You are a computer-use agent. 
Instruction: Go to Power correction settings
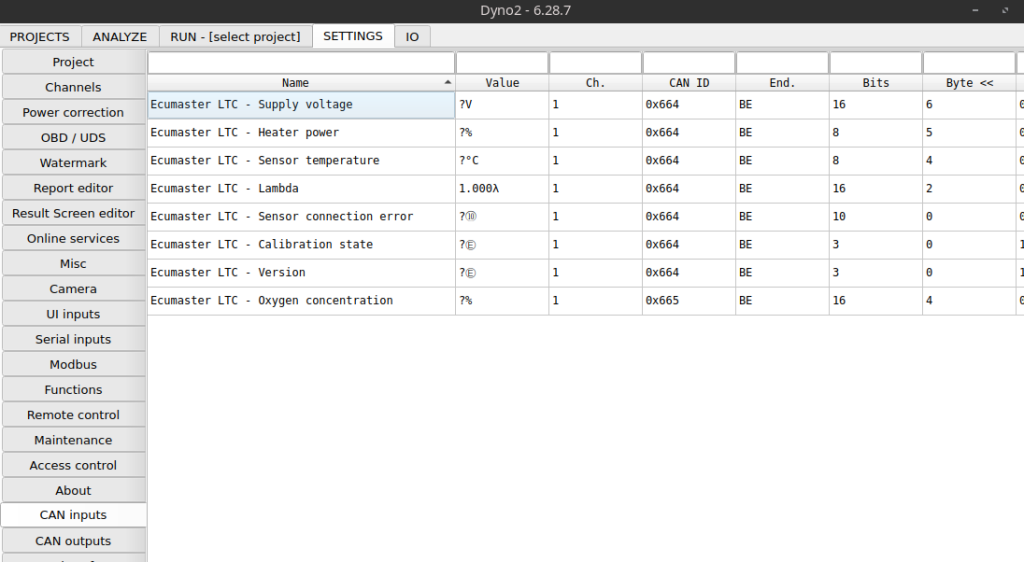73,112
